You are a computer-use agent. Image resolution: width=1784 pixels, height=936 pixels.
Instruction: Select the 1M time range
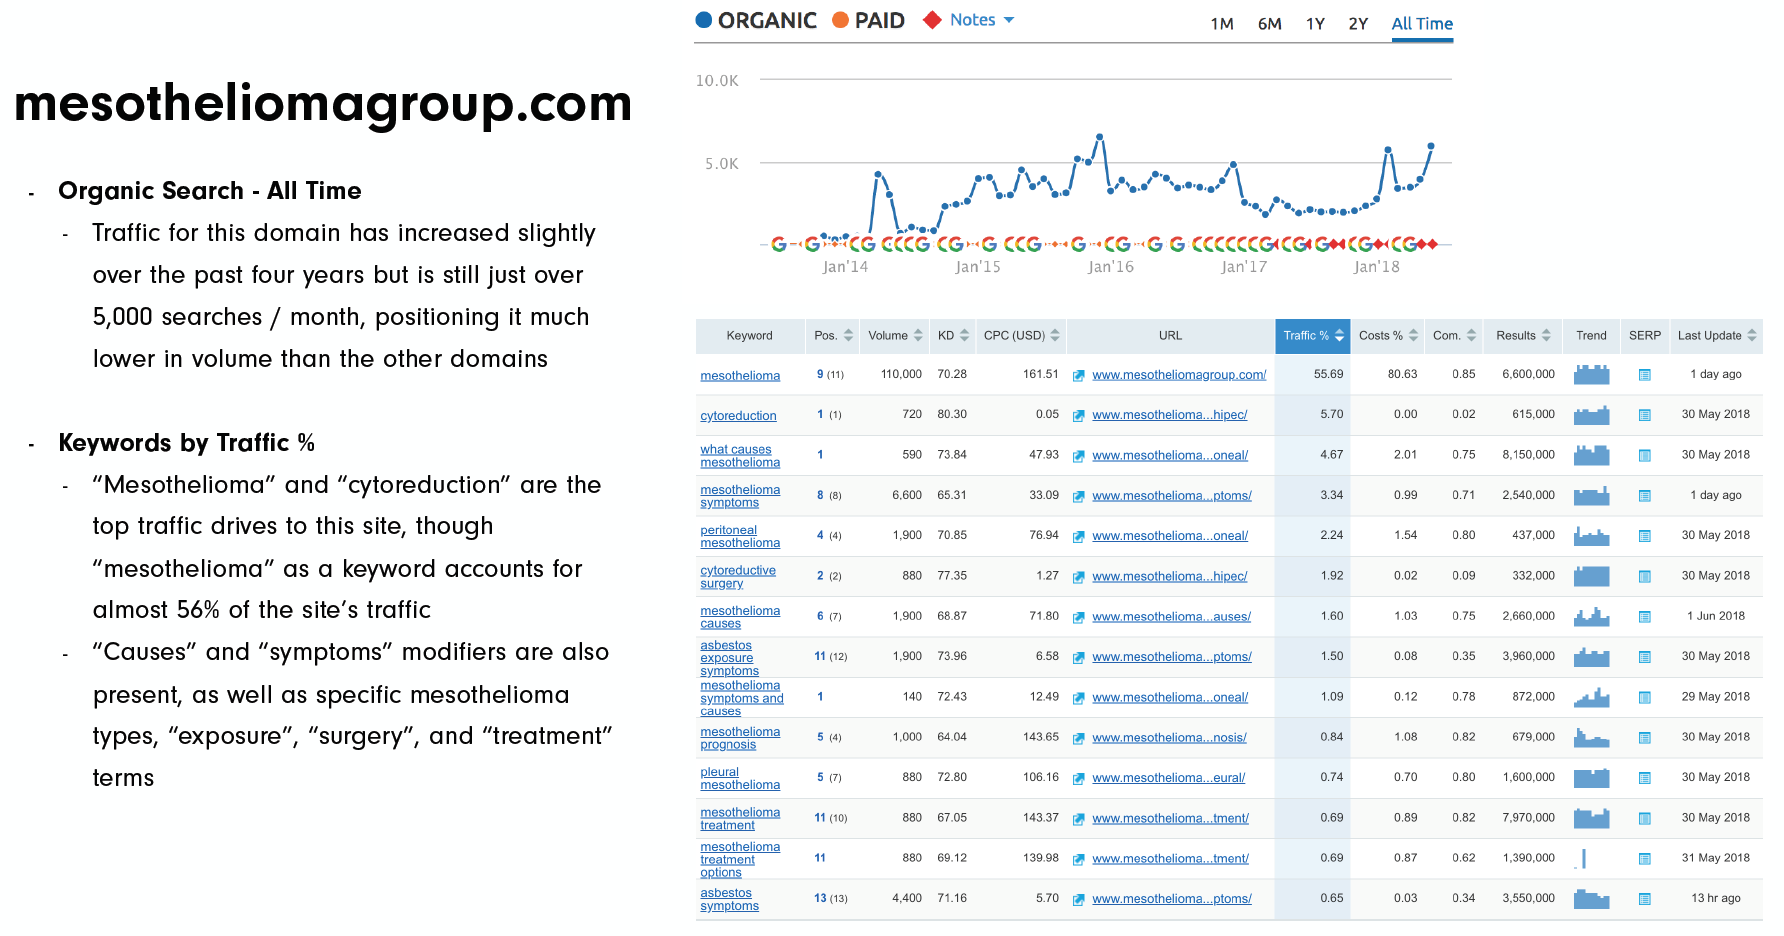click(1222, 24)
